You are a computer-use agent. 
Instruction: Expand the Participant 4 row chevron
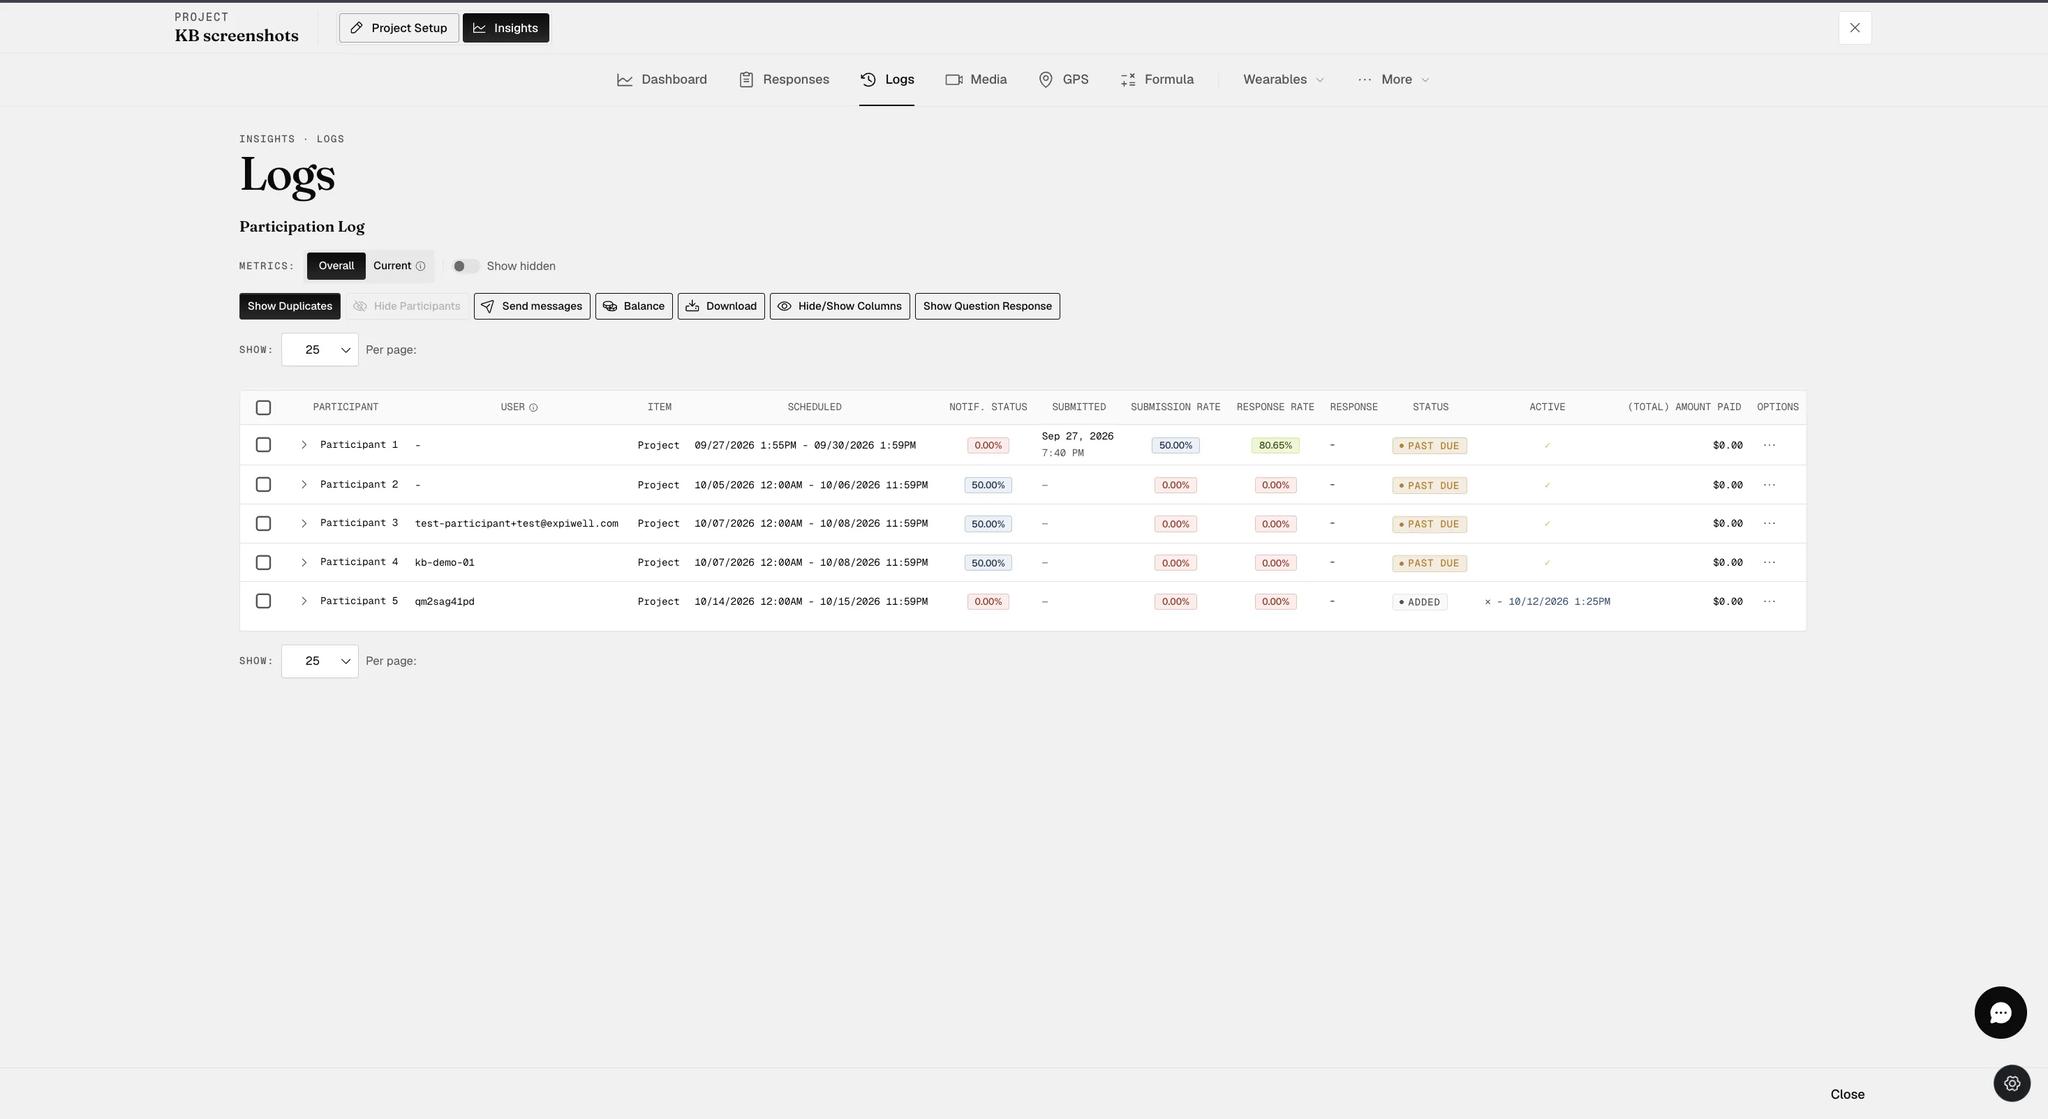[304, 563]
